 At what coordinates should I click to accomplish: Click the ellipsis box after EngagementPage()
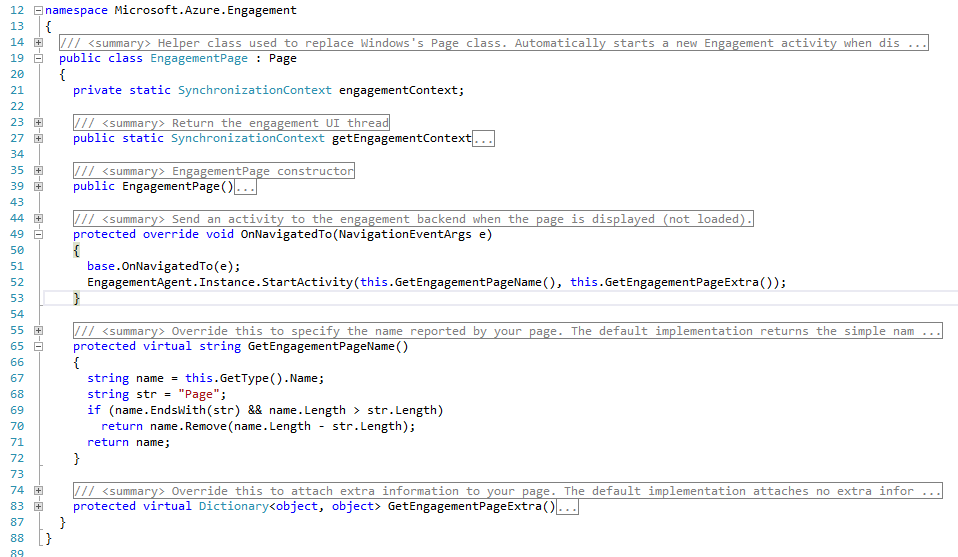[245, 187]
